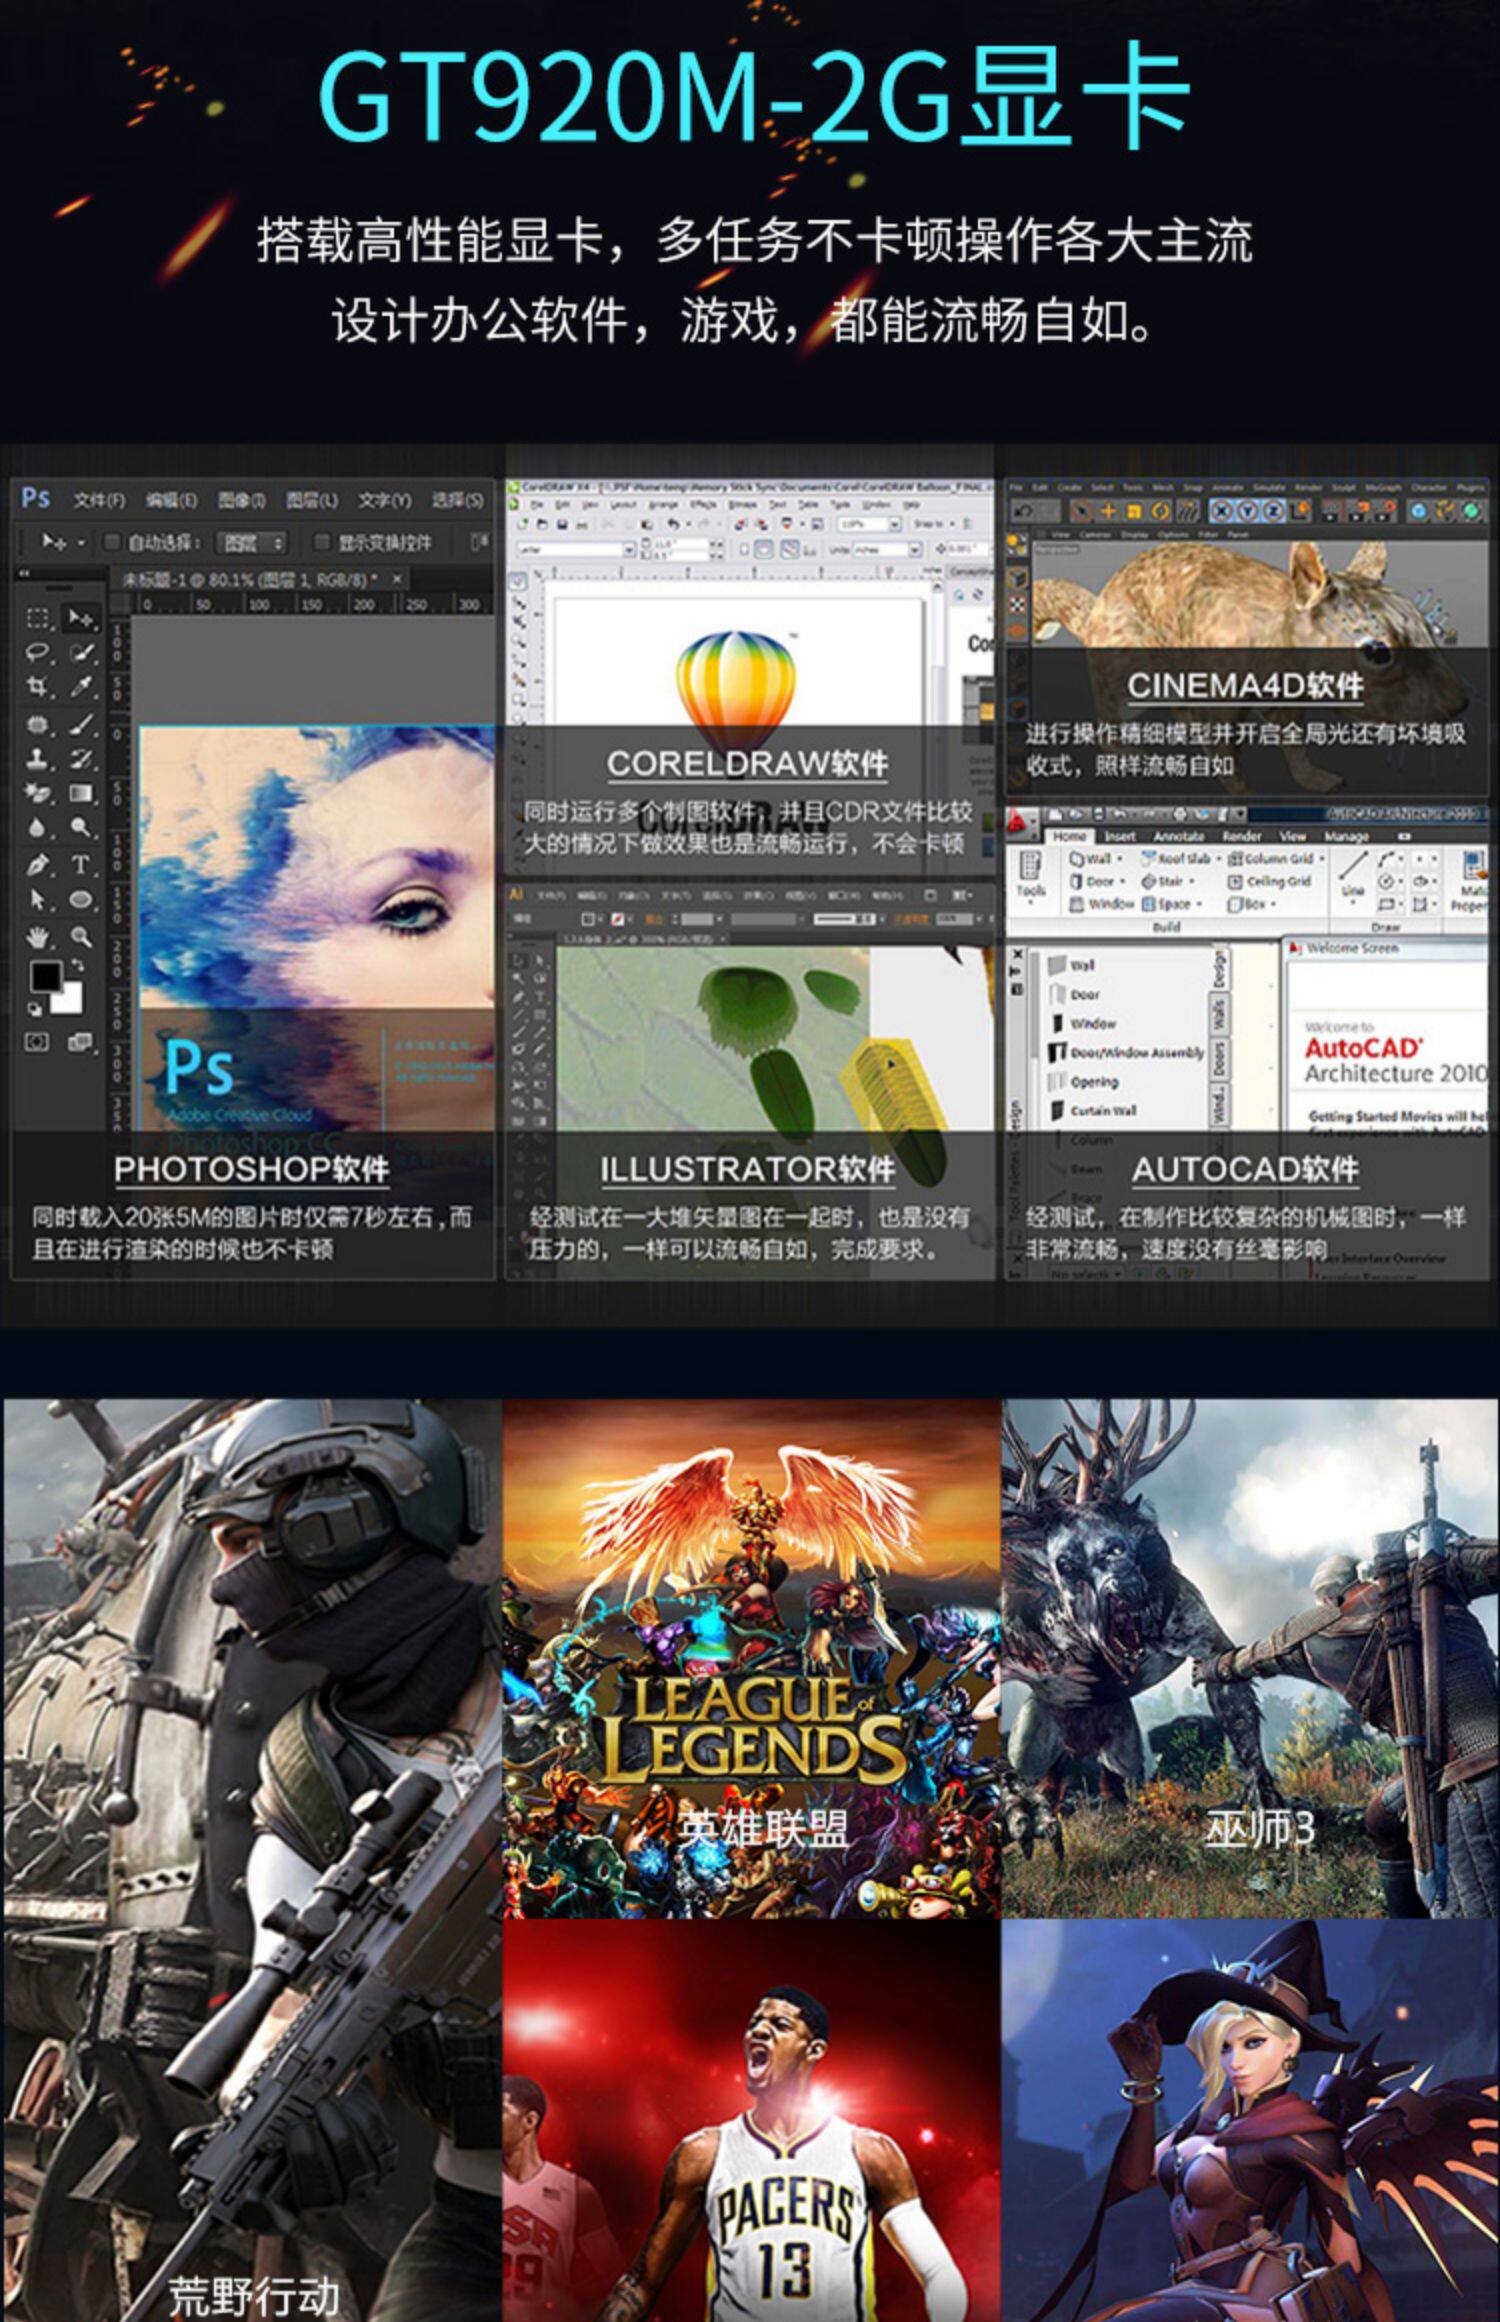This screenshot has height=2322, width=1500.
Task: Enable Photoshop's auto-select checkbox (自动选择)
Action: 113,542
